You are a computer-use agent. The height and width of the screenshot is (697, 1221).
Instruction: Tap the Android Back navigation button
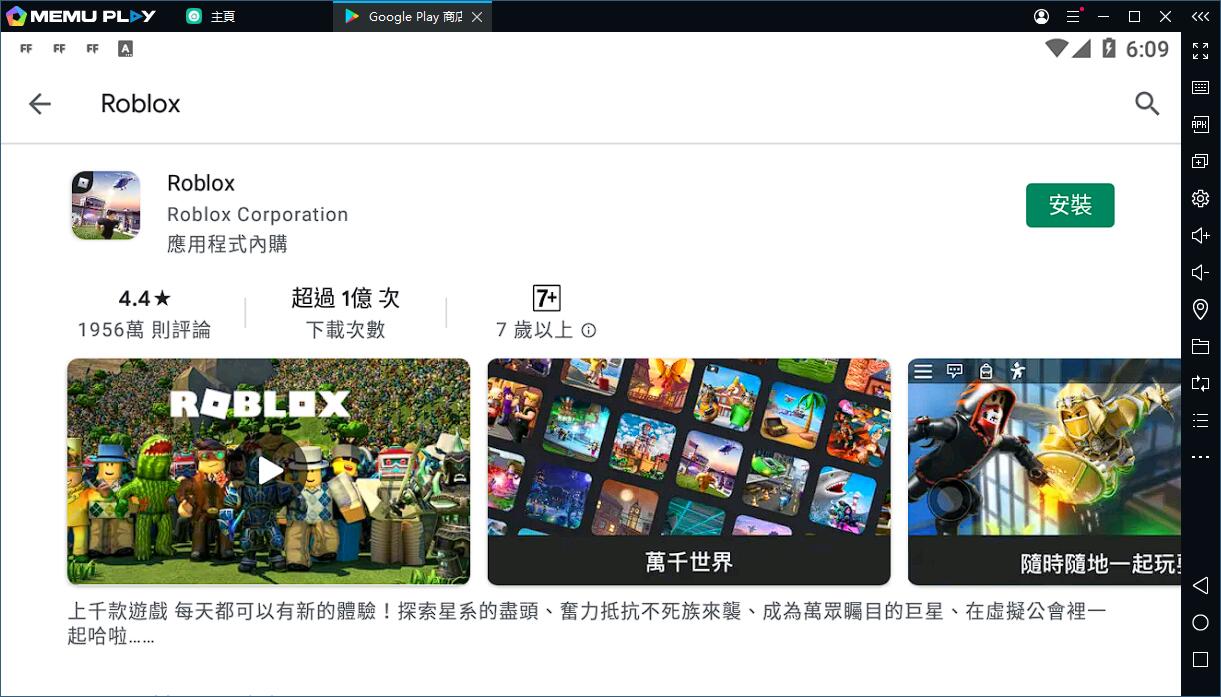tap(1200, 586)
